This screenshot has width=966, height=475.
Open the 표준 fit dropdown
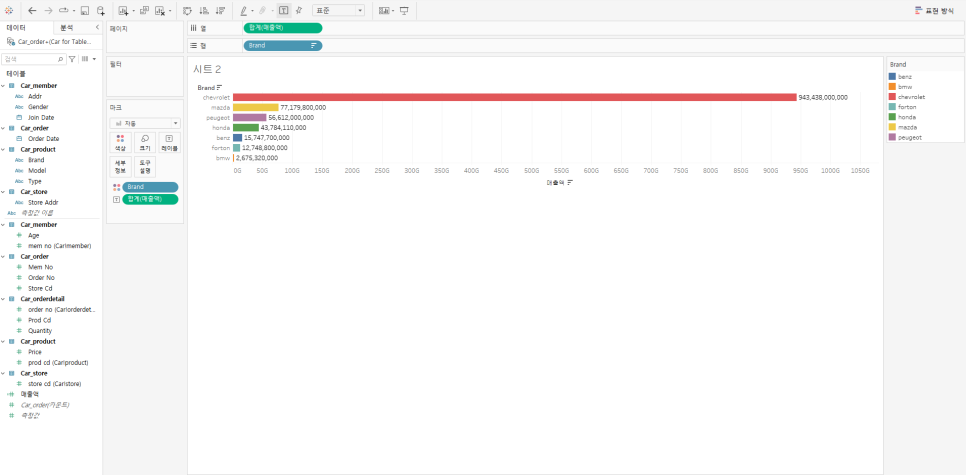[338, 10]
